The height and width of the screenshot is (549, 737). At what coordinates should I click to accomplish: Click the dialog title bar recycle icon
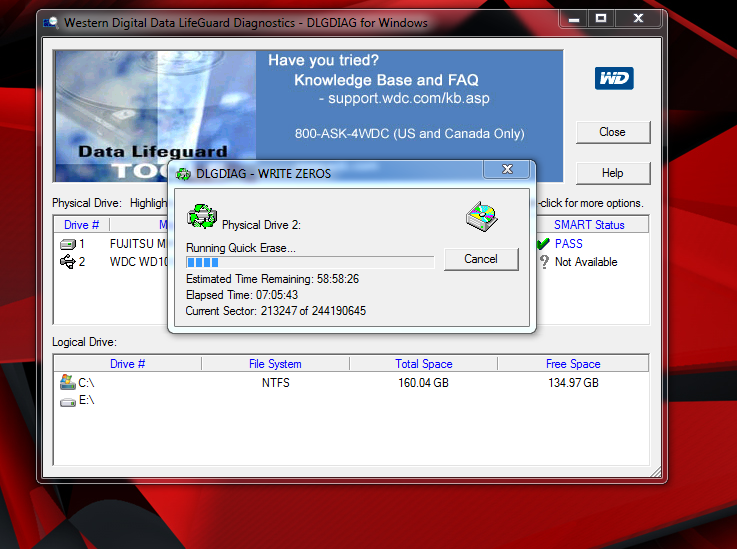coord(183,174)
